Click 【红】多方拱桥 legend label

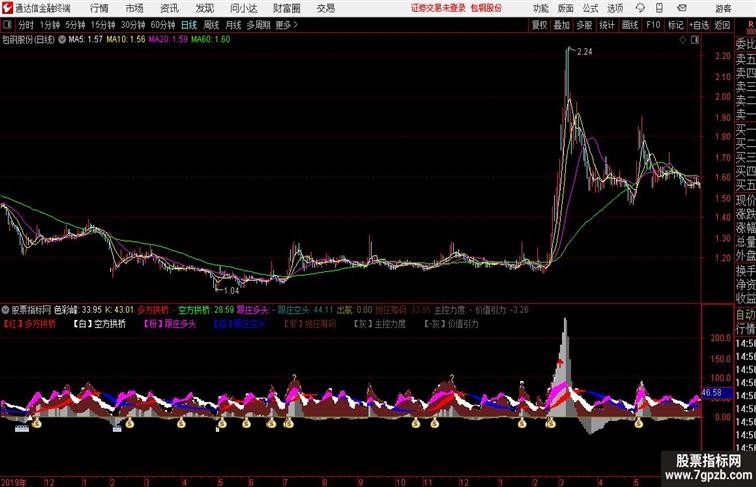coord(29,324)
